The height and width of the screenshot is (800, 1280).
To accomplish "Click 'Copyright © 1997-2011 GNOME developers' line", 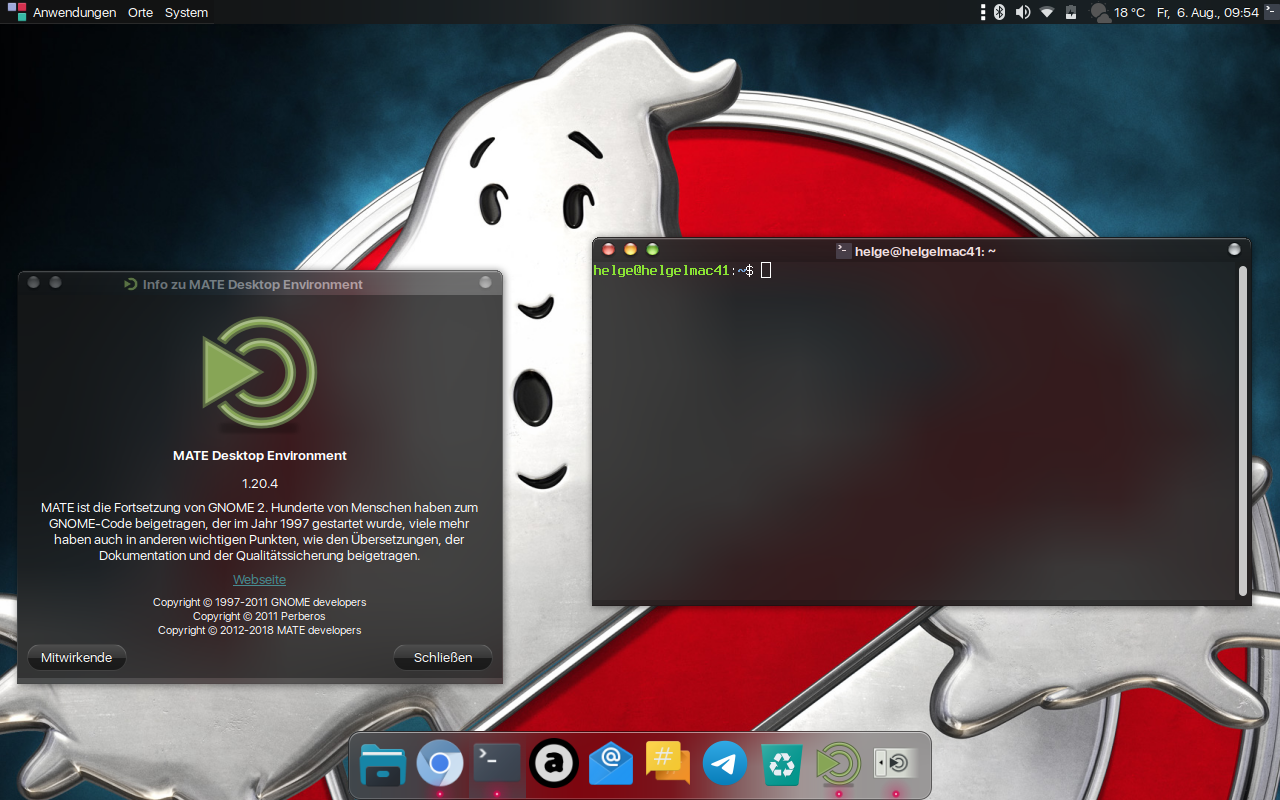I will 259,602.
